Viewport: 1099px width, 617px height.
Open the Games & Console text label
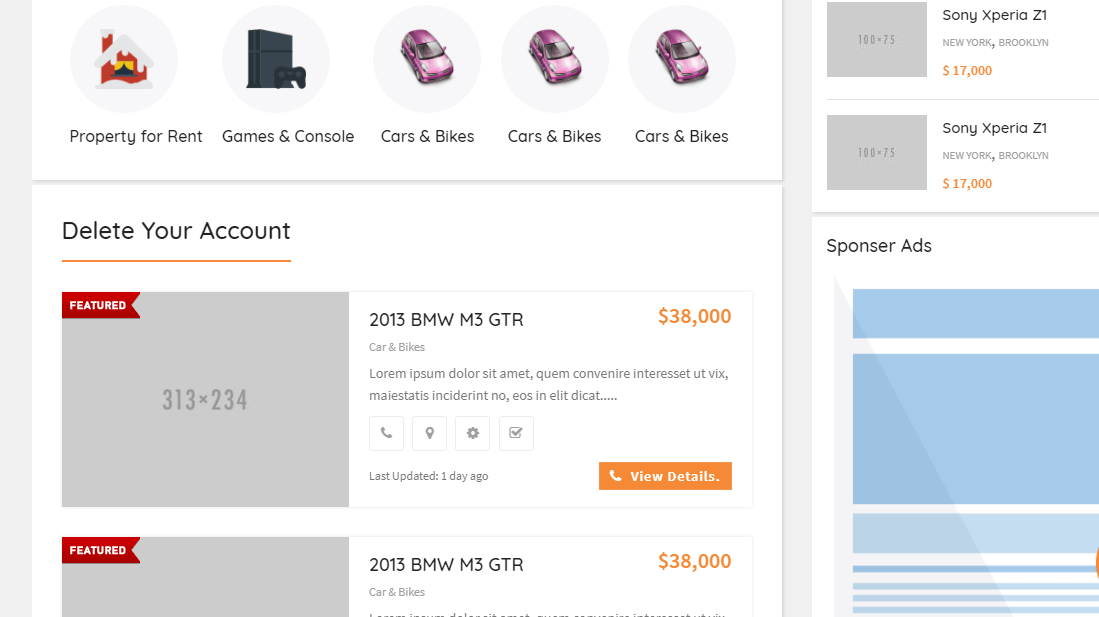pyautogui.click(x=288, y=136)
